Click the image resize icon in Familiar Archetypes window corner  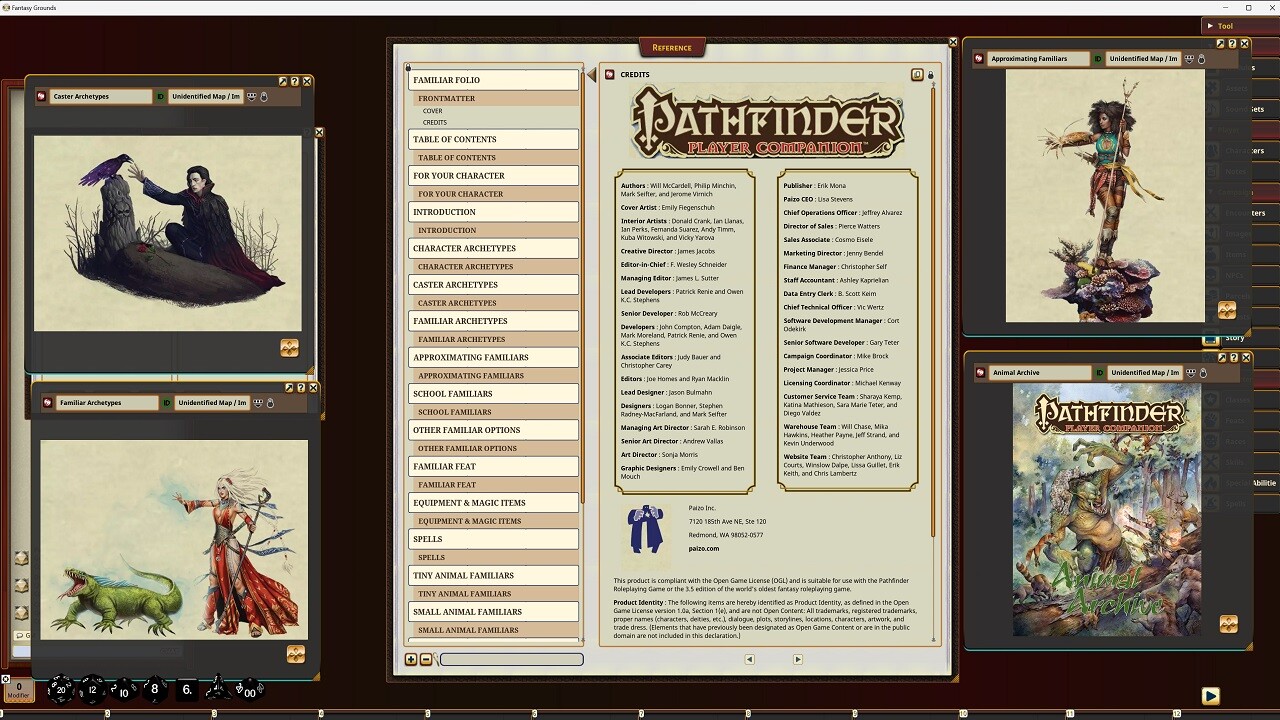296,654
